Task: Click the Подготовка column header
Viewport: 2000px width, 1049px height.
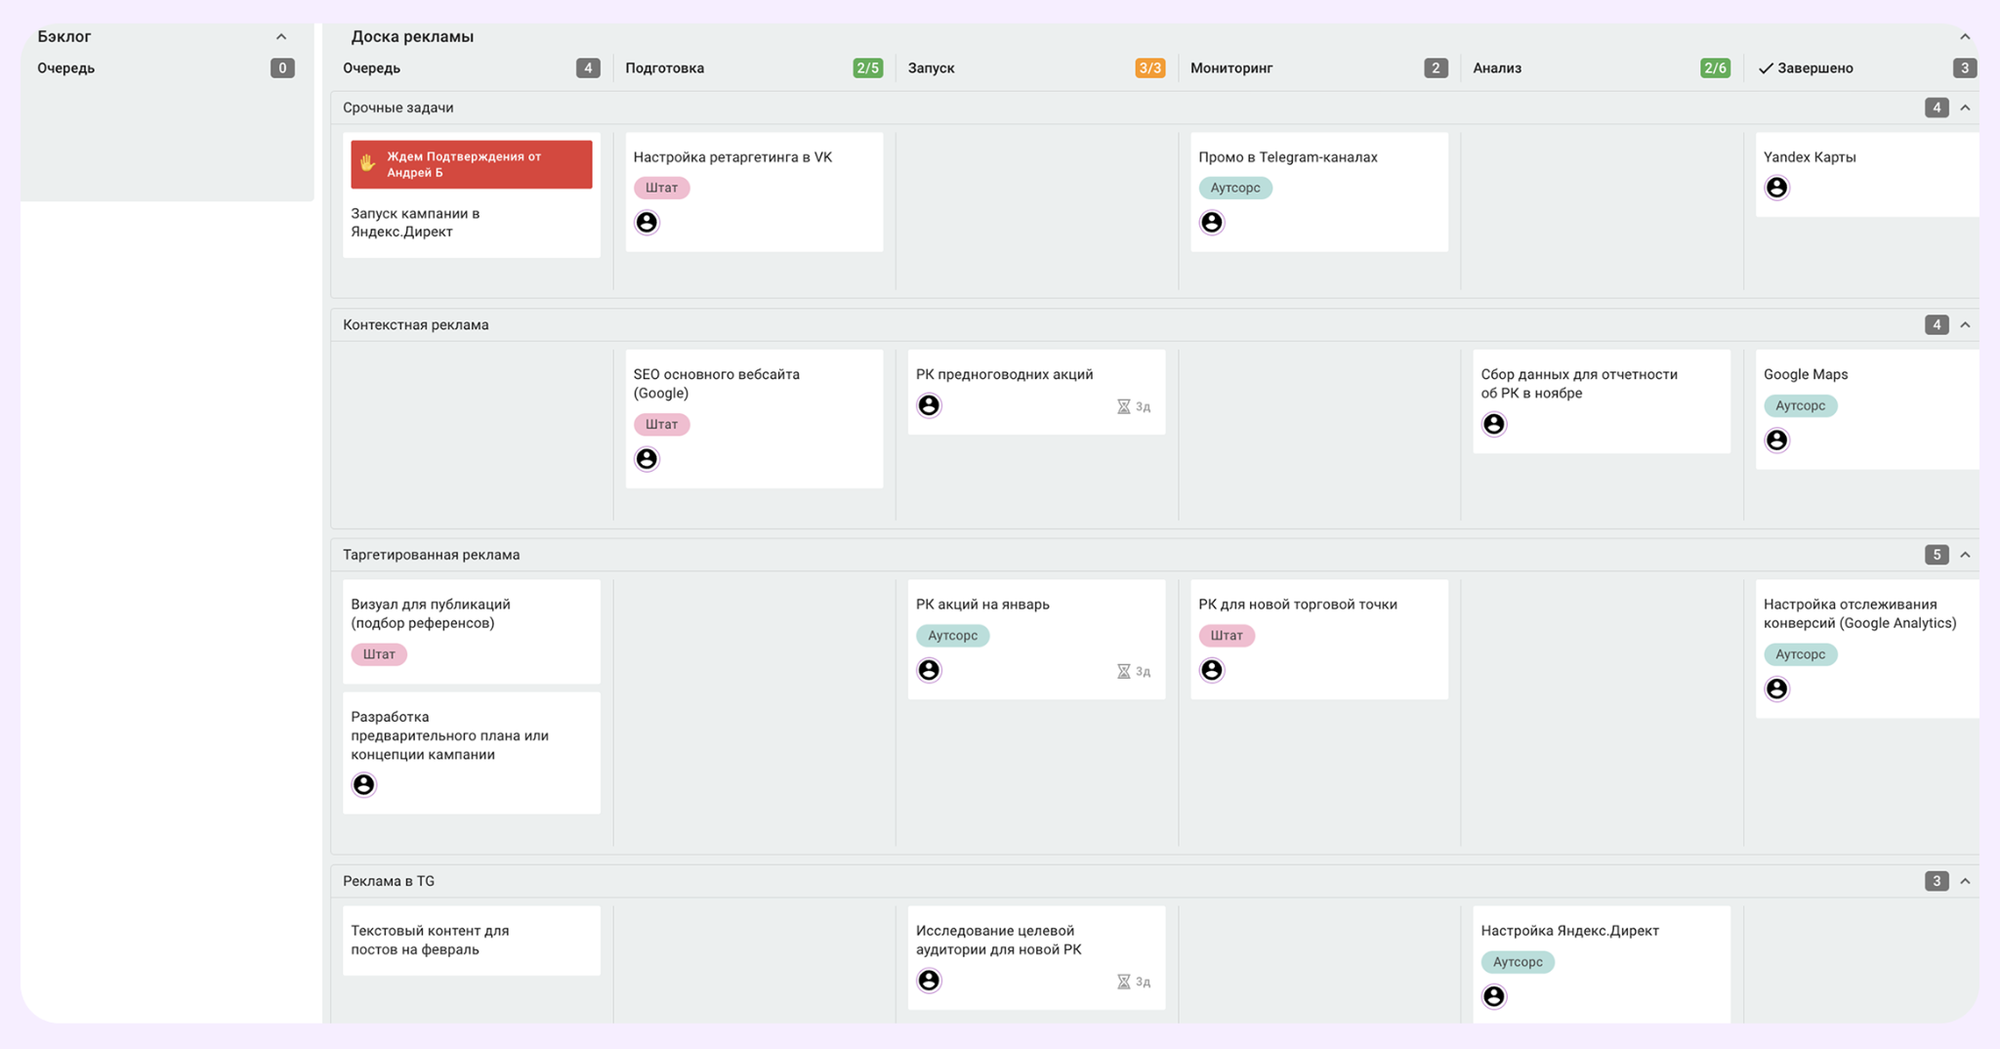Action: tap(664, 68)
